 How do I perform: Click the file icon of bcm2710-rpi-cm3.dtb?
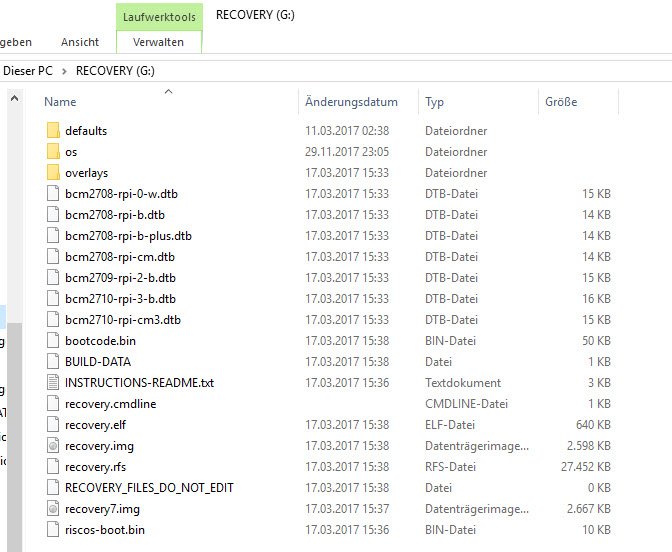[53, 319]
